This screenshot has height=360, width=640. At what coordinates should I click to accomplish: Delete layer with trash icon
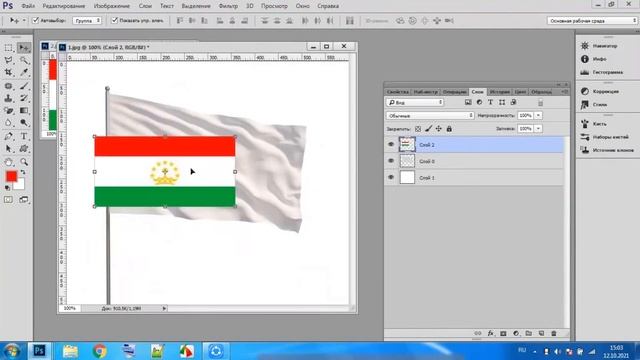click(x=554, y=333)
